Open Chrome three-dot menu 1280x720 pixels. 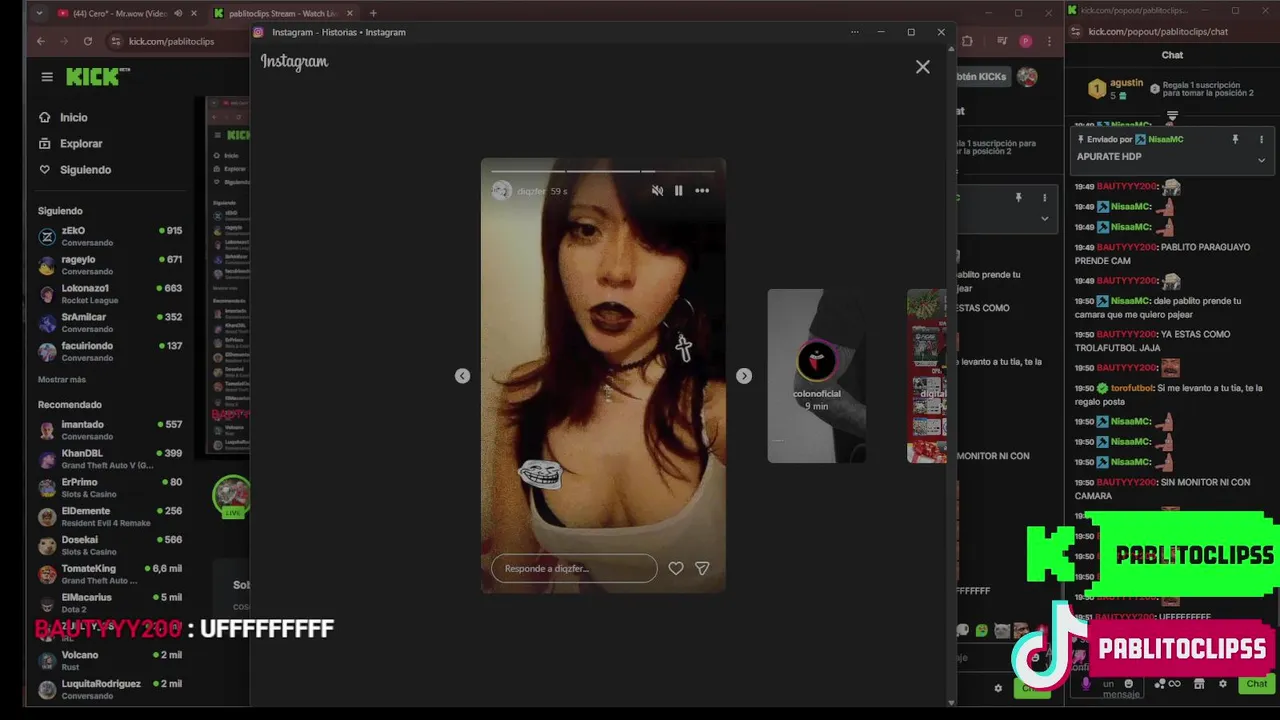pyautogui.click(x=1047, y=41)
